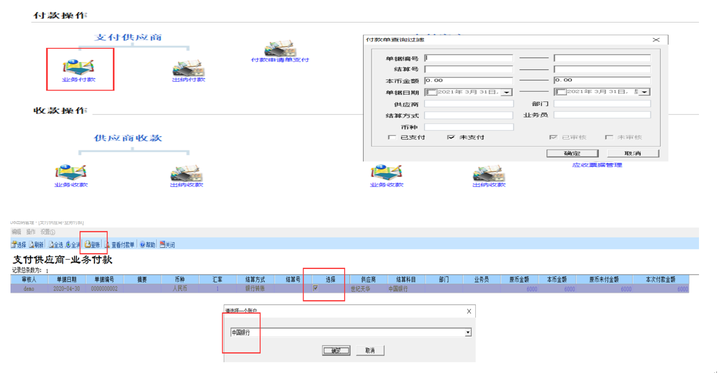Open the 操作 menu

pyautogui.click(x=31, y=232)
